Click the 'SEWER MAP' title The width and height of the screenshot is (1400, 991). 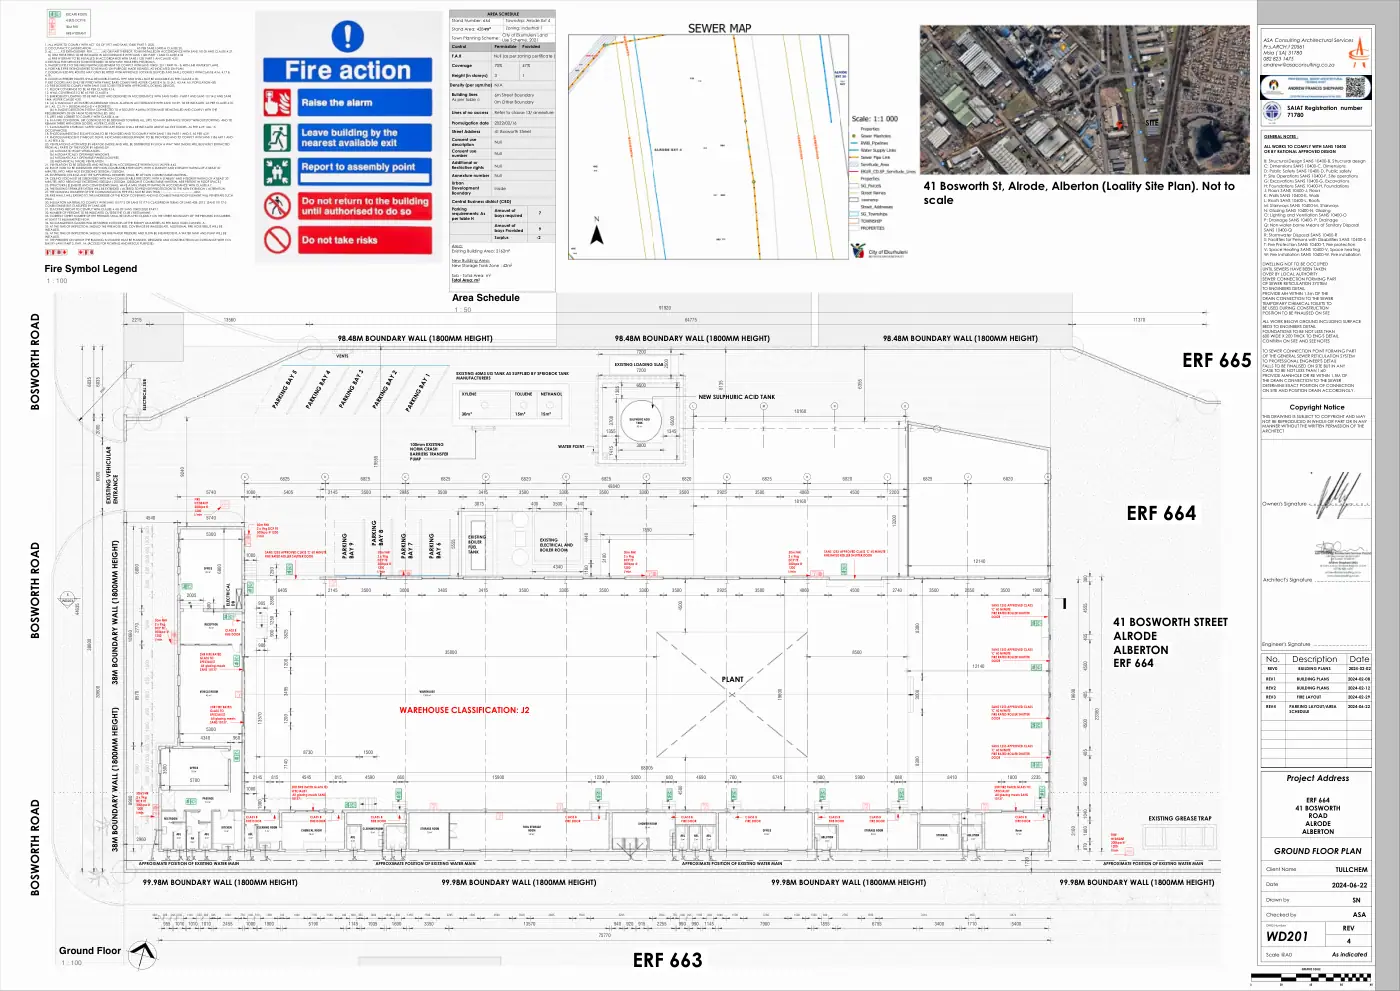point(719,28)
